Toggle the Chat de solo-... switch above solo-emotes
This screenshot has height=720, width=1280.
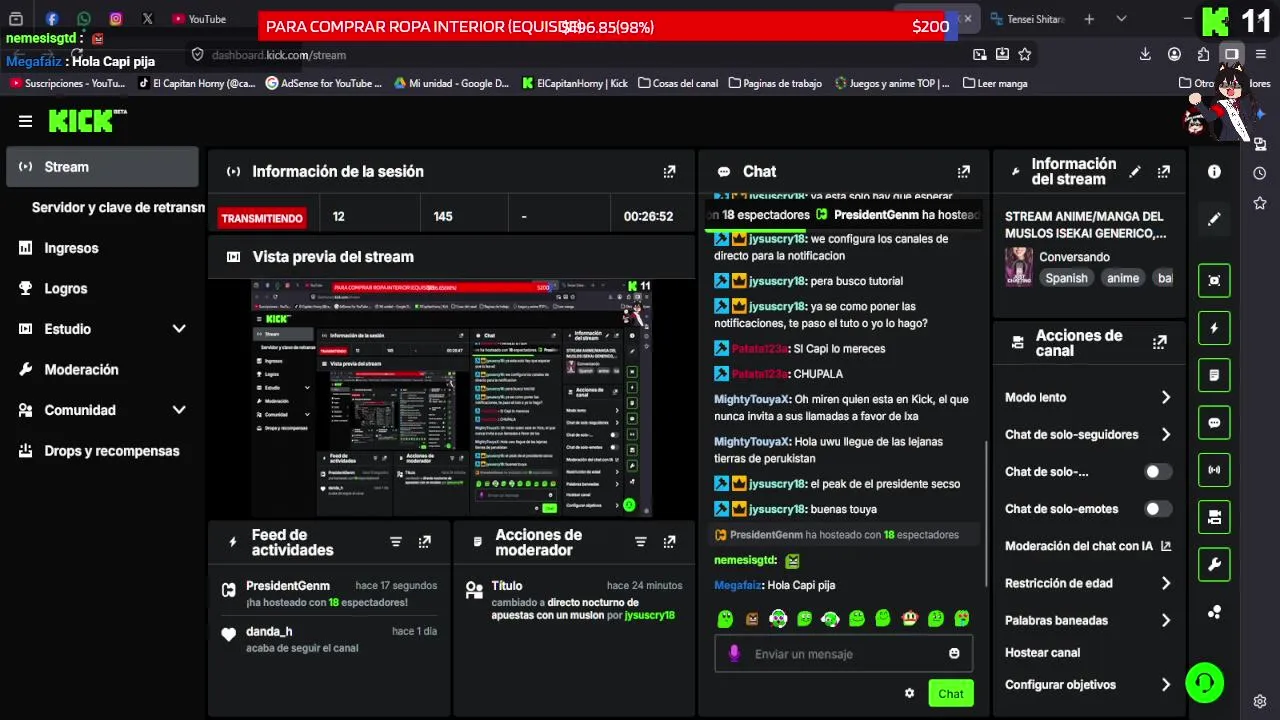pyautogui.click(x=1157, y=472)
